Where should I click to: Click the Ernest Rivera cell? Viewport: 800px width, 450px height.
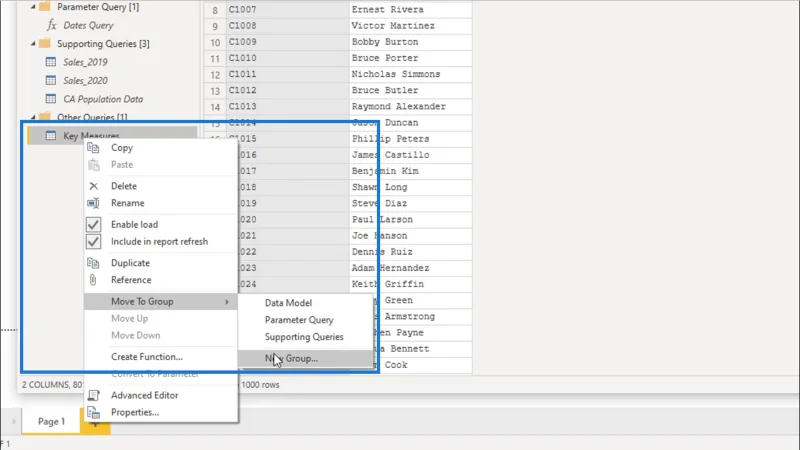pos(411,9)
